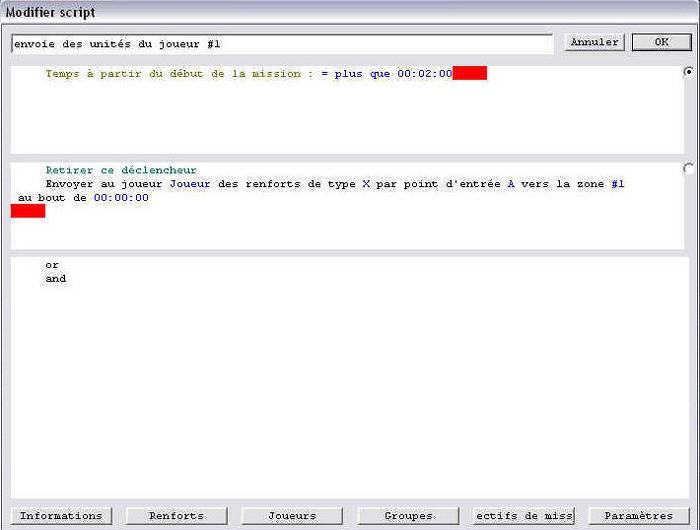Select the radio button beside the condition panel

[x=688, y=72]
